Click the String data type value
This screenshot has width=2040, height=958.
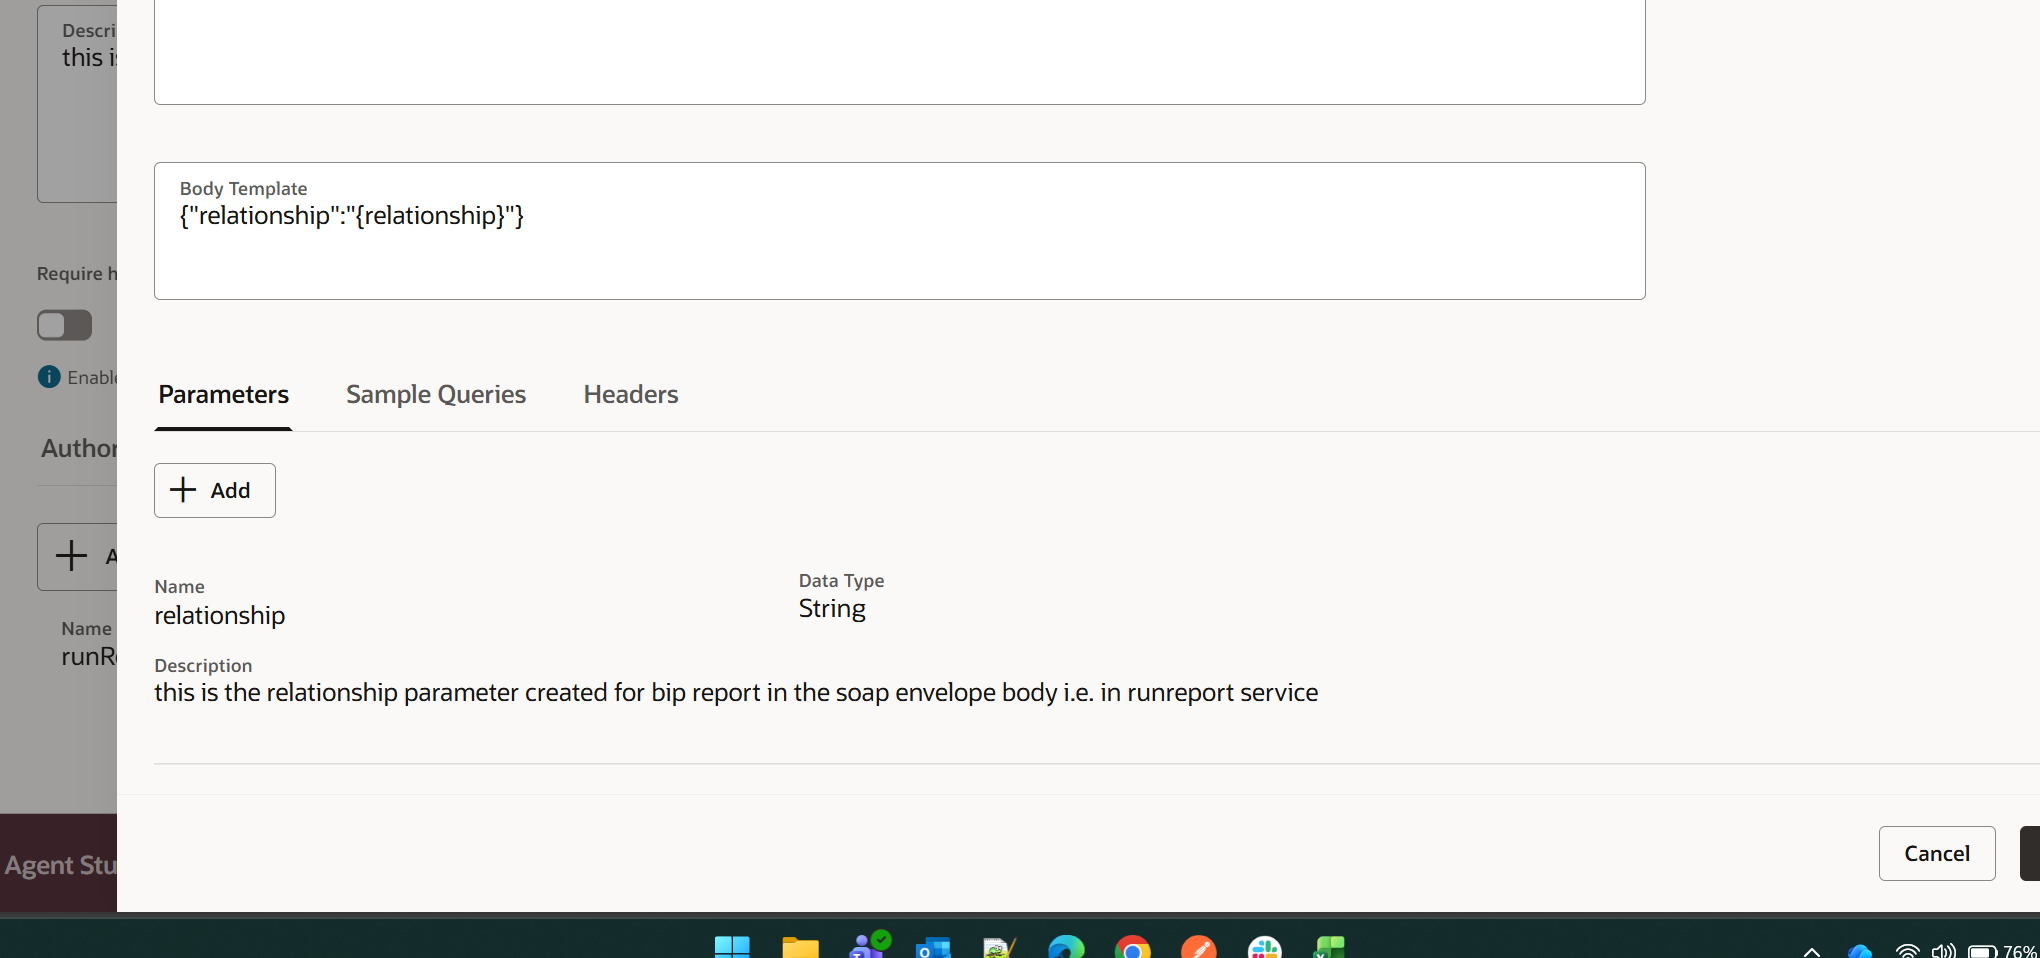pos(832,608)
